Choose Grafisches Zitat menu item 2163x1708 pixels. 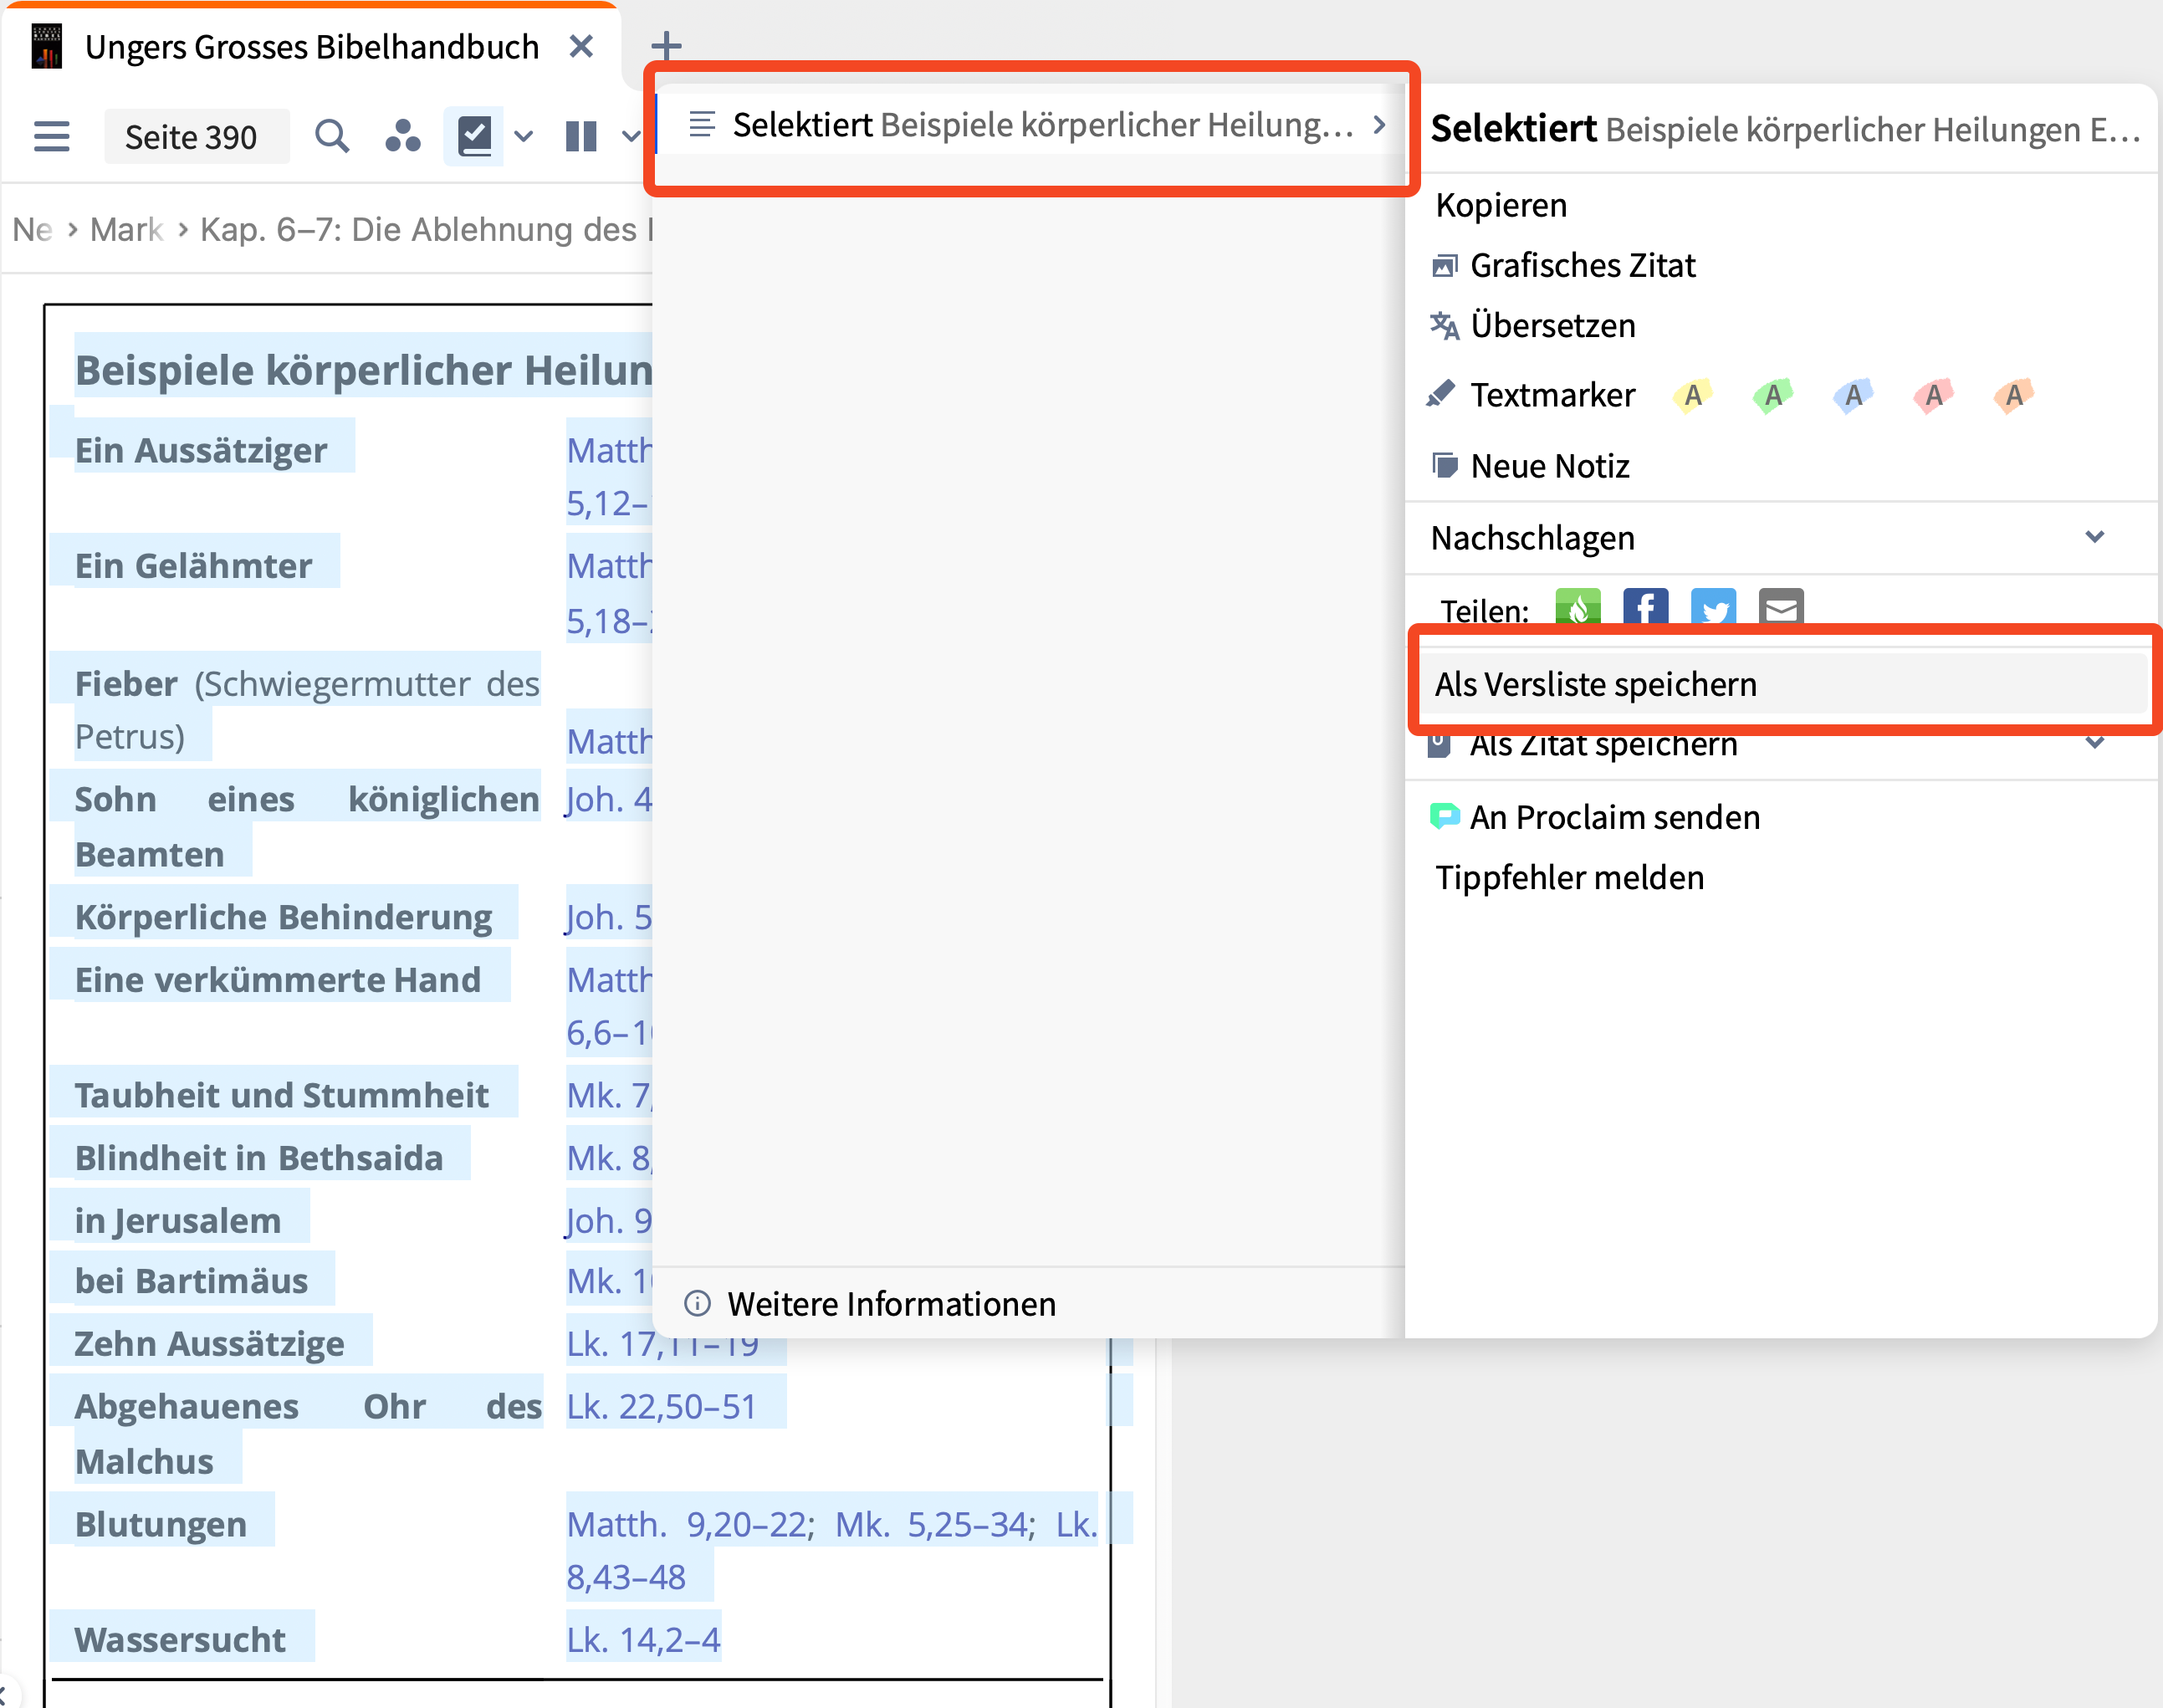[x=1583, y=265]
